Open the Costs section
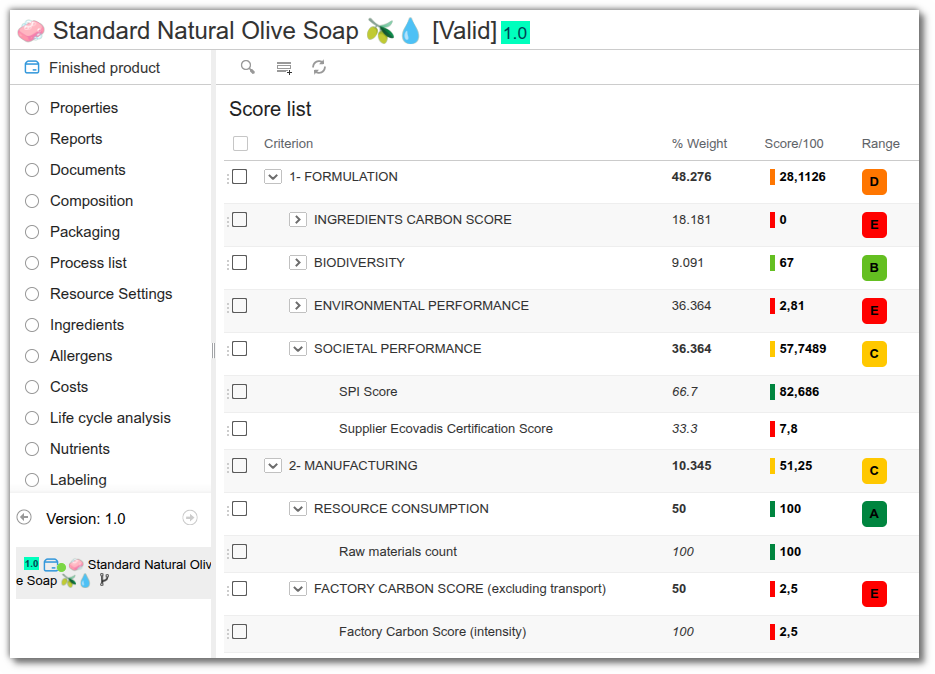Screen dimensions: 935x674 [x=69, y=387]
